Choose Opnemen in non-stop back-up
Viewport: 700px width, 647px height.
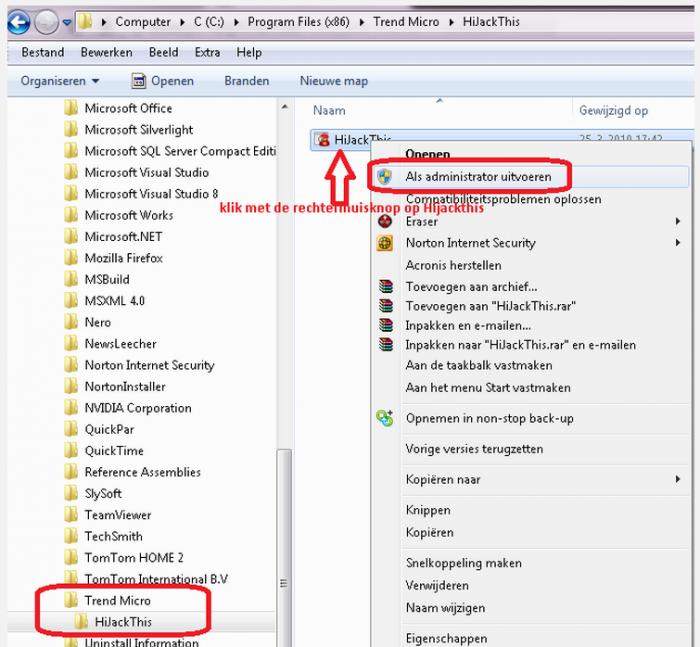click(490, 418)
